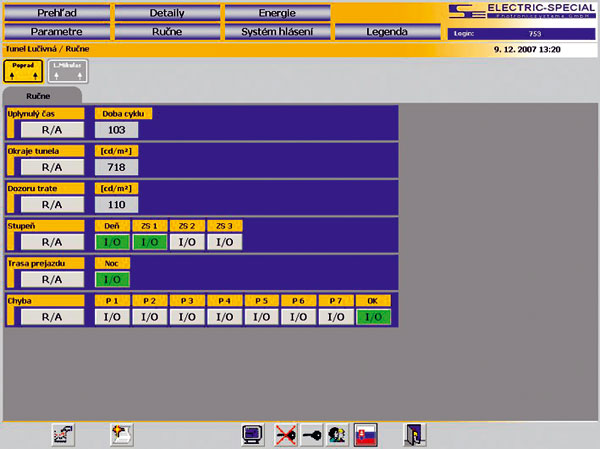Select the L.Mikulas tunnel direction icon
The image size is (600, 449).
click(x=67, y=70)
